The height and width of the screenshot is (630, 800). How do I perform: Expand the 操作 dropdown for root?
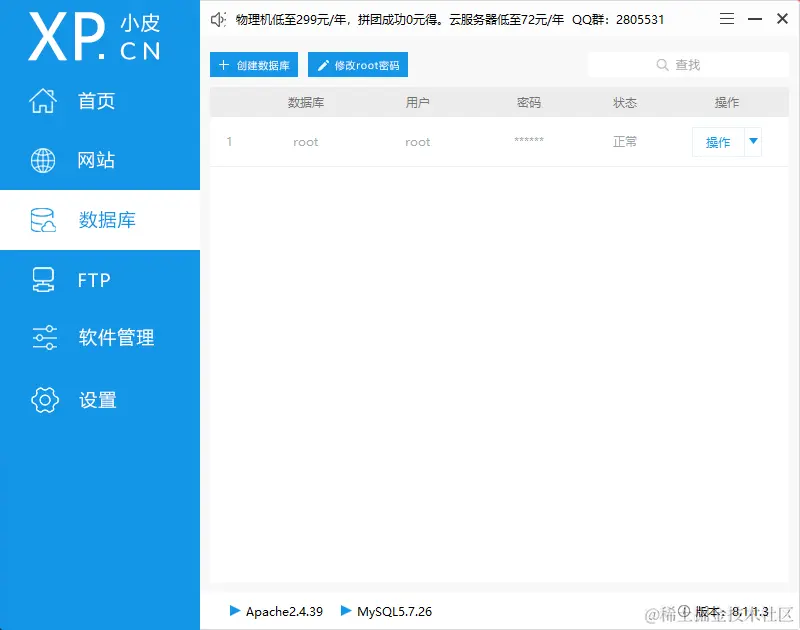click(753, 142)
